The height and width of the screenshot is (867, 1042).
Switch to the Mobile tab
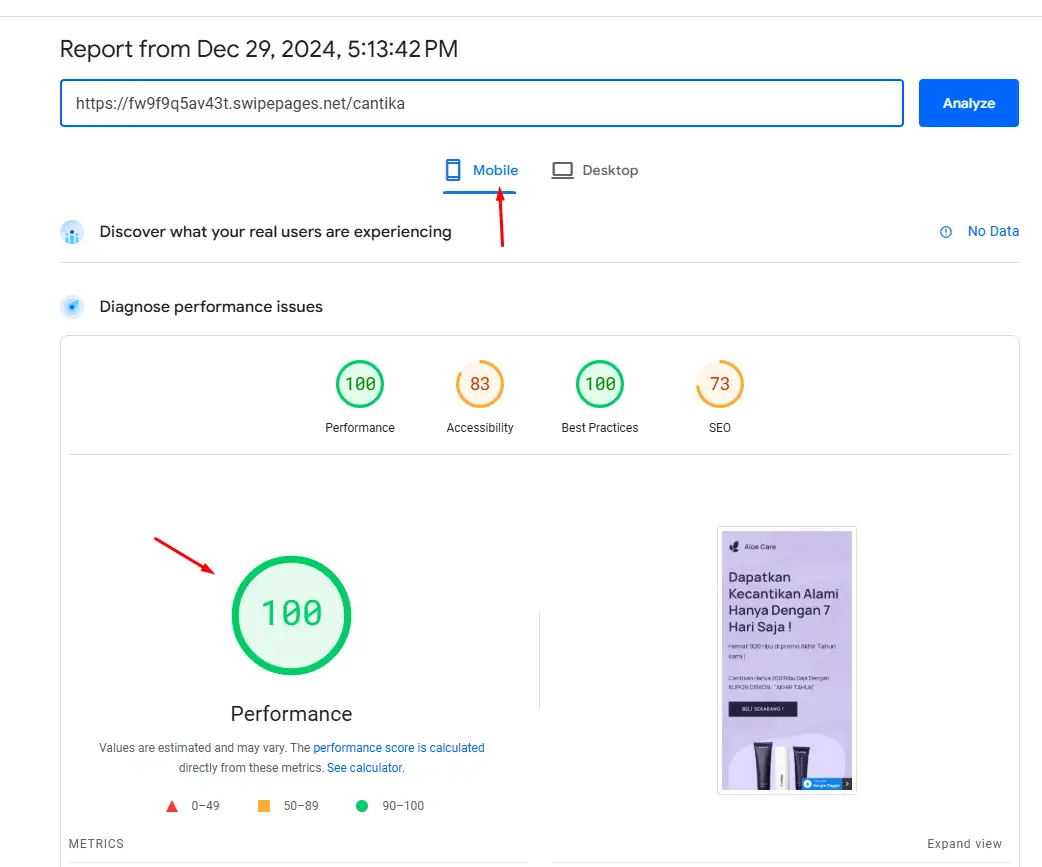481,171
